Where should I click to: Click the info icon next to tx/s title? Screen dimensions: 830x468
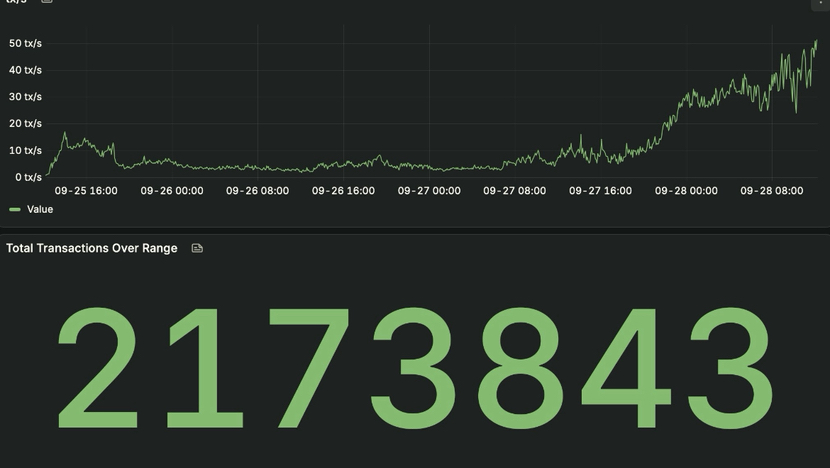(46, 2)
